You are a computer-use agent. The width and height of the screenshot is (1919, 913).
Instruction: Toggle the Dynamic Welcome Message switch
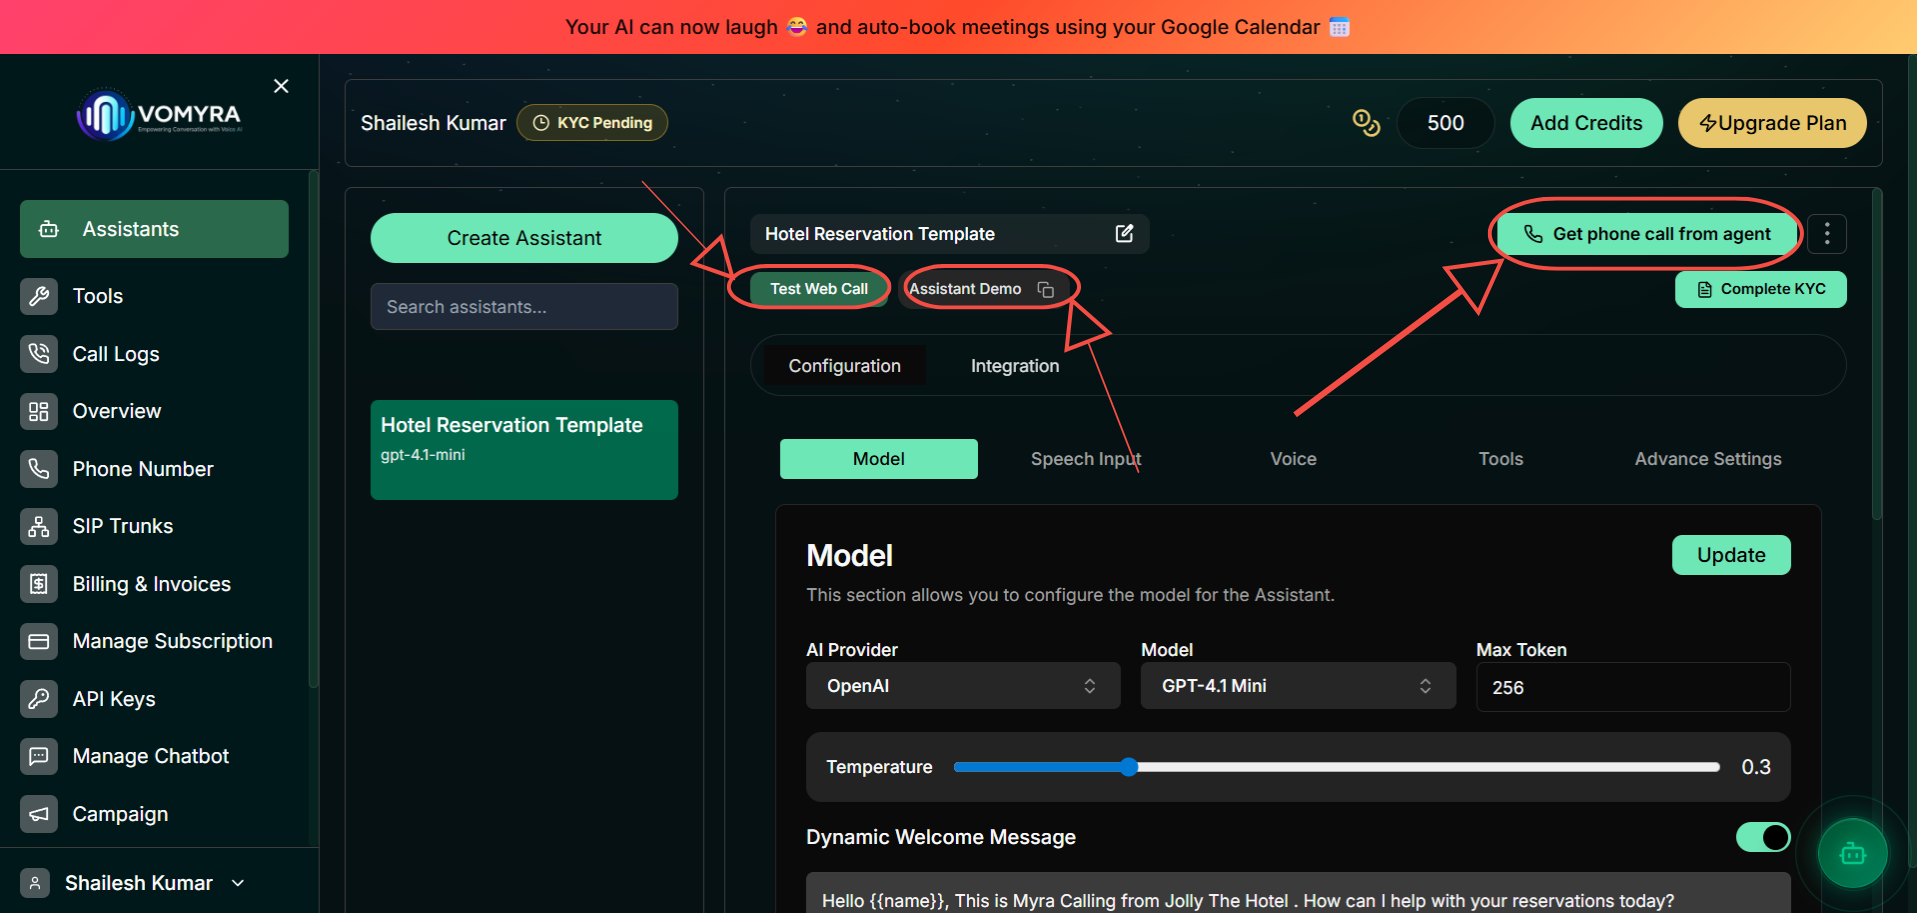coord(1763,837)
